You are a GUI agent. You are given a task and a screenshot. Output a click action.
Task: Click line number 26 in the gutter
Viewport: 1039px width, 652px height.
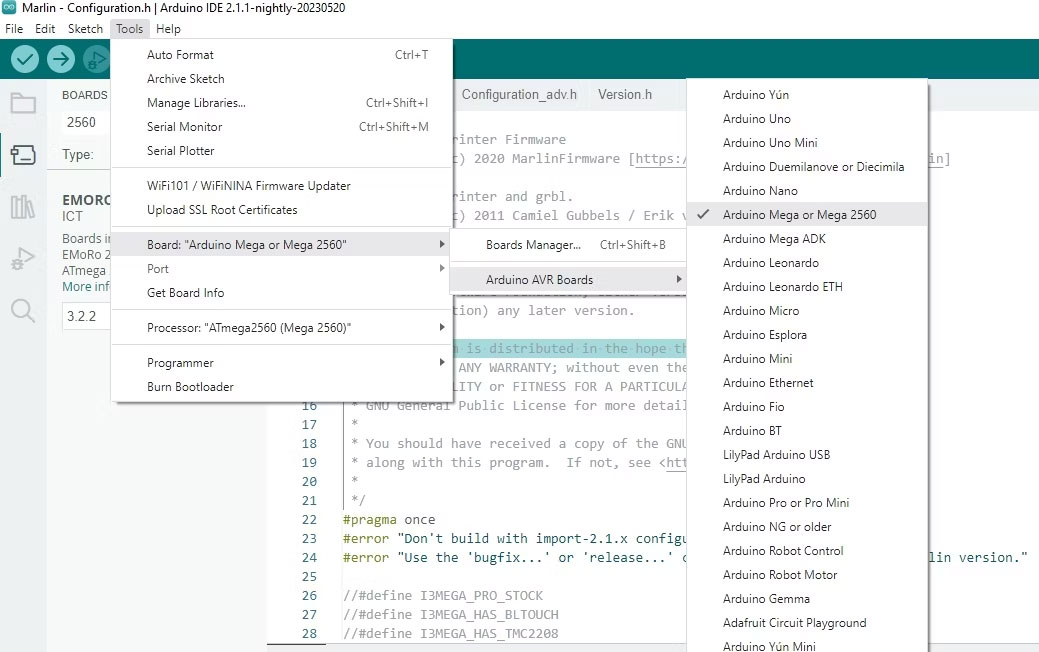coord(309,596)
